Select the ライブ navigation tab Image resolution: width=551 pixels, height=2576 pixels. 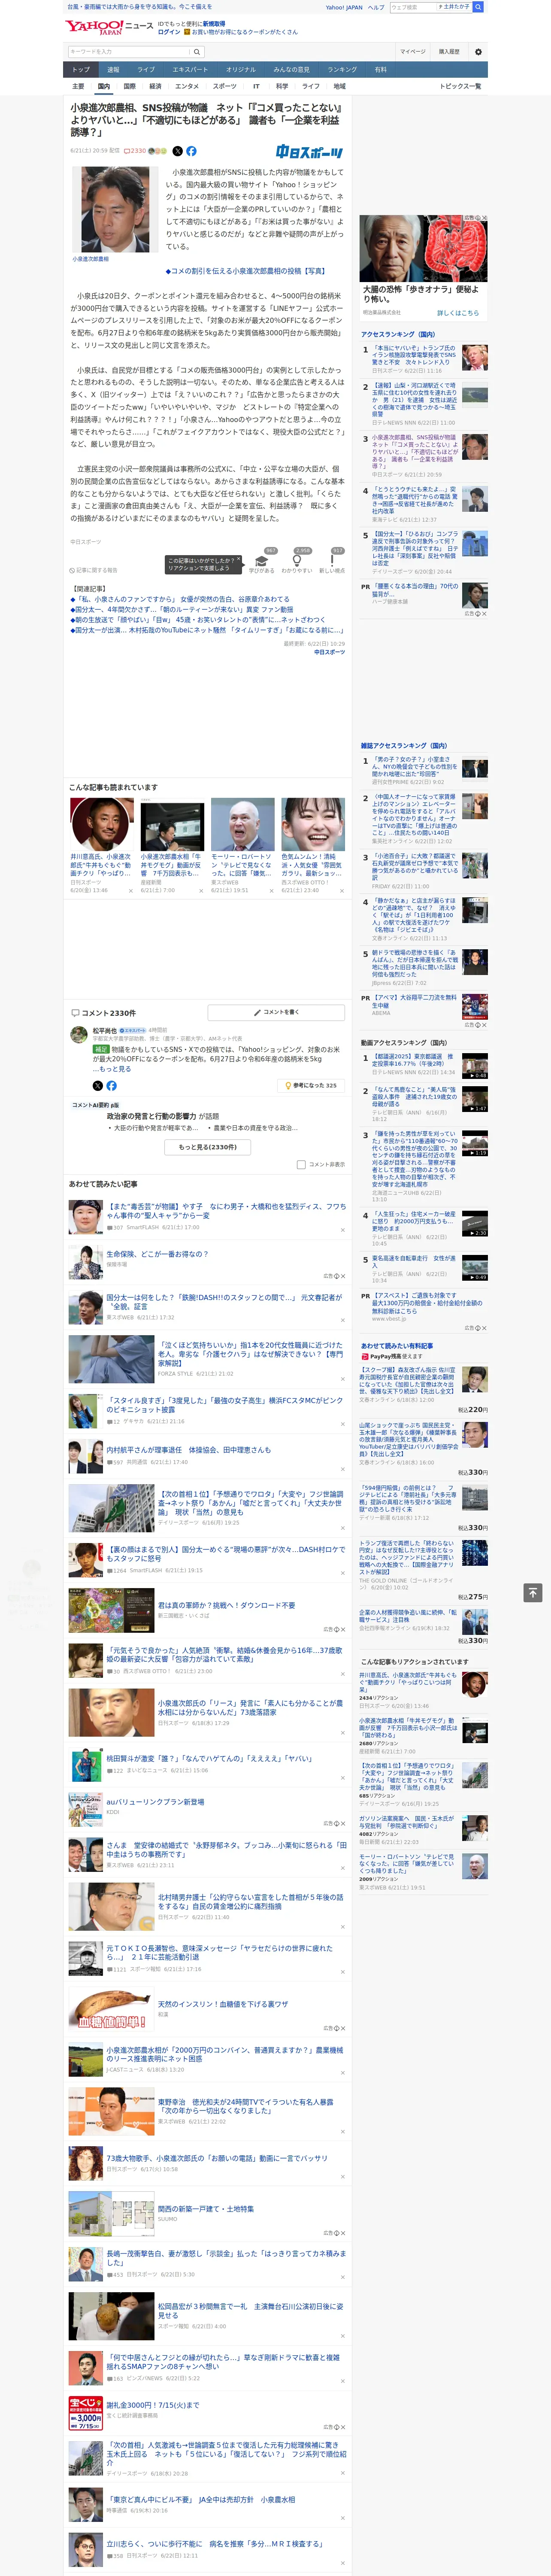tap(146, 70)
